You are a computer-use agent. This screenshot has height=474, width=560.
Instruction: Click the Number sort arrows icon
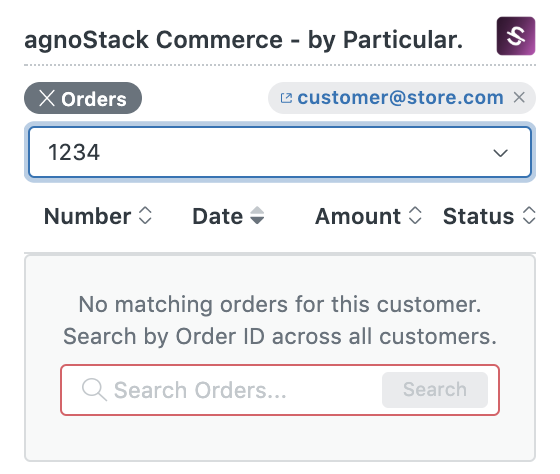click(145, 216)
